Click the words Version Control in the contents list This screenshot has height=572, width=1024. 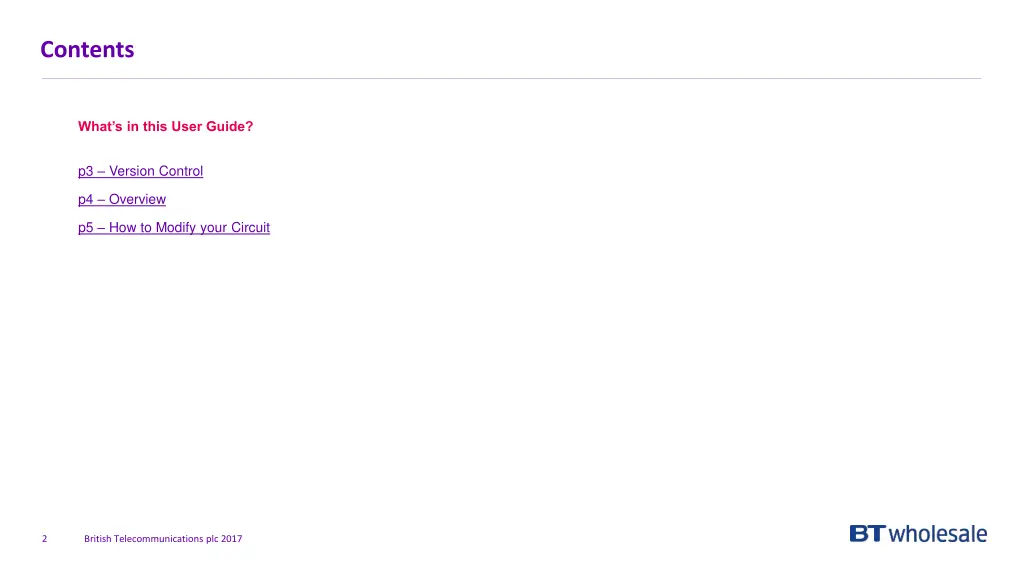coord(156,171)
